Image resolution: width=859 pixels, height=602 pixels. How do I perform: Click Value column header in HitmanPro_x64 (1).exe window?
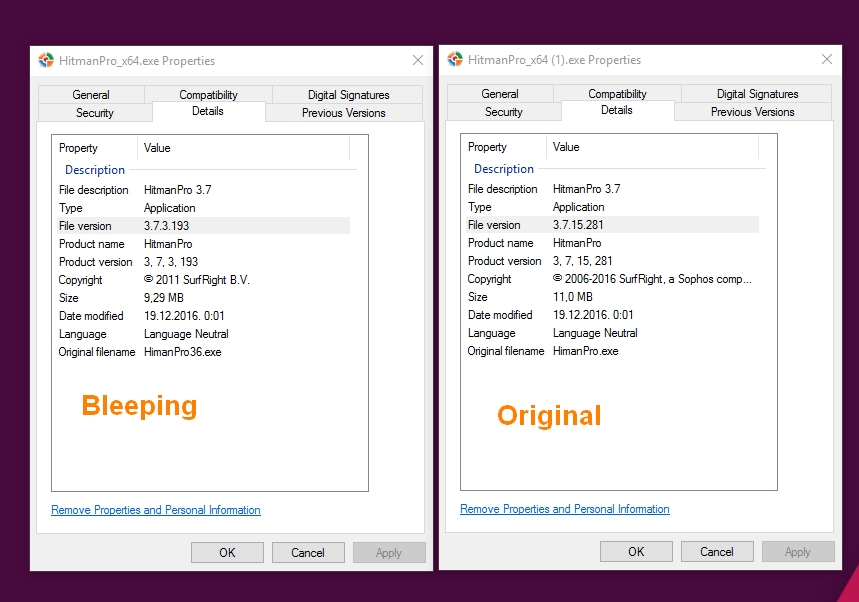652,147
